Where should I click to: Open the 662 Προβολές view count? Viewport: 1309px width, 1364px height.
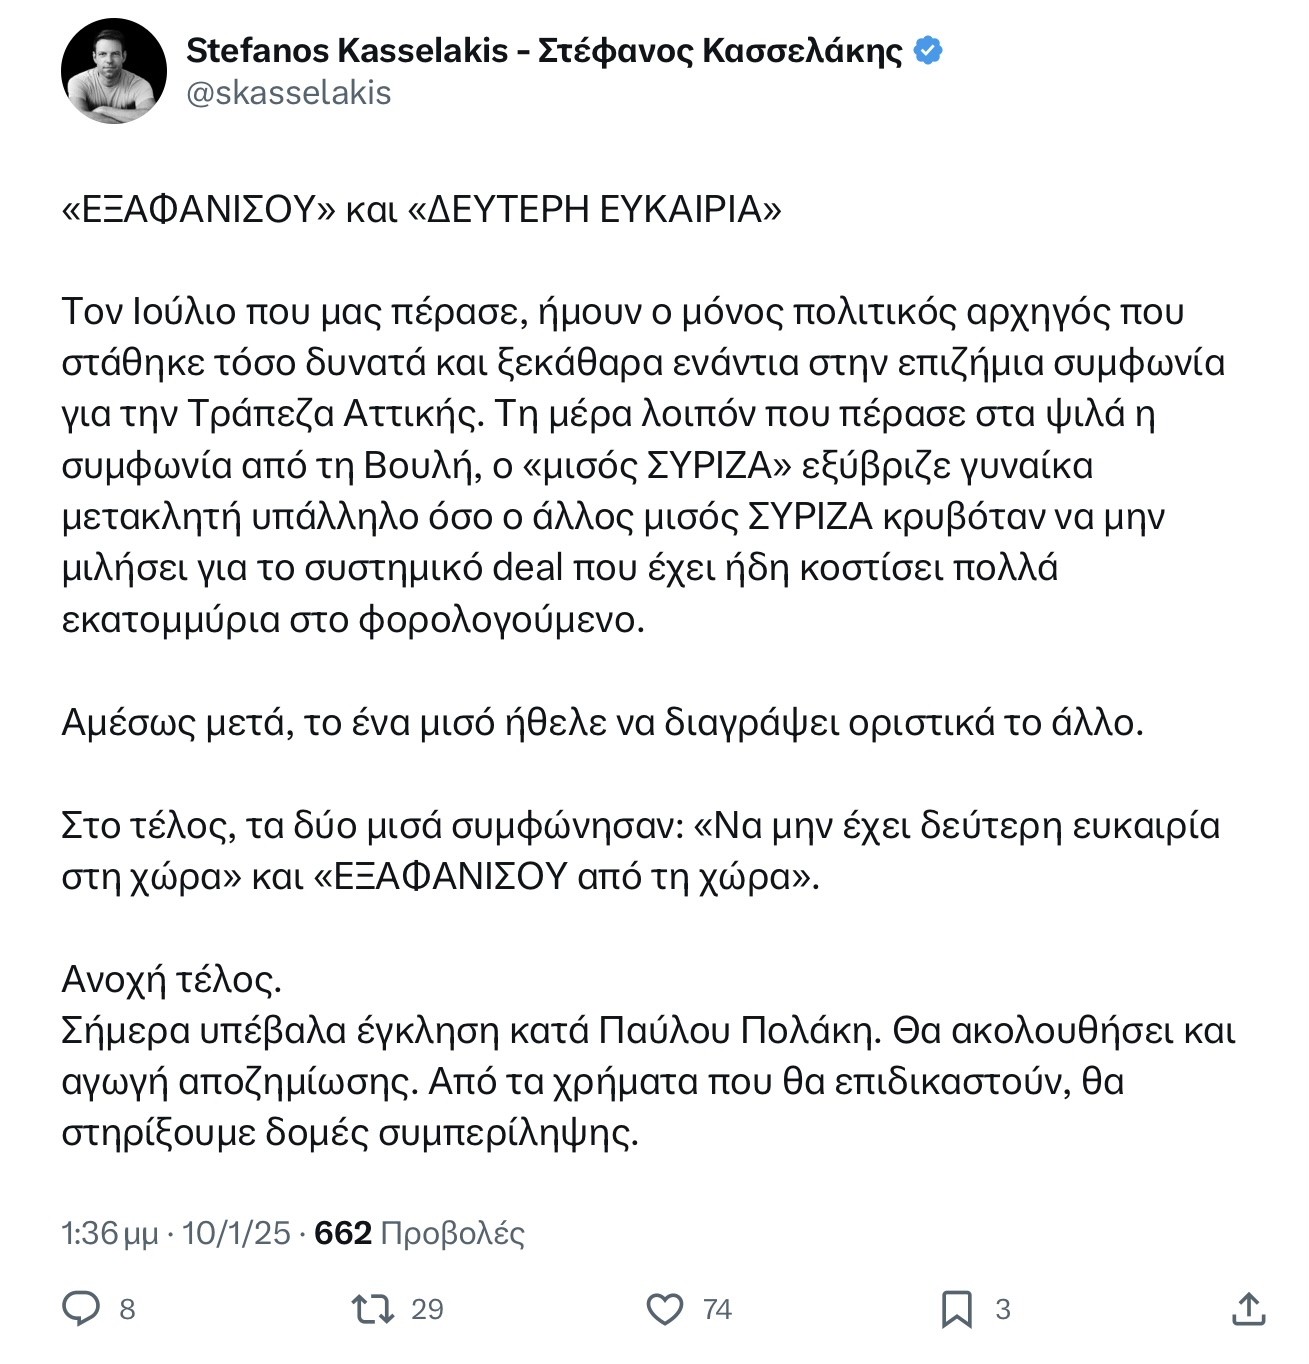[x=419, y=1233]
